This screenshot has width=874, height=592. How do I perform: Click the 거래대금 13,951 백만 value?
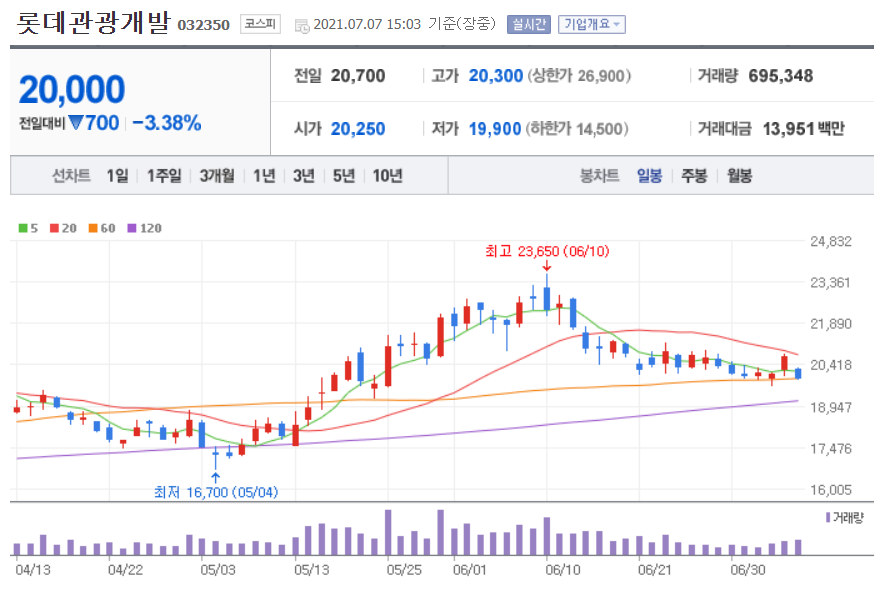(x=803, y=129)
